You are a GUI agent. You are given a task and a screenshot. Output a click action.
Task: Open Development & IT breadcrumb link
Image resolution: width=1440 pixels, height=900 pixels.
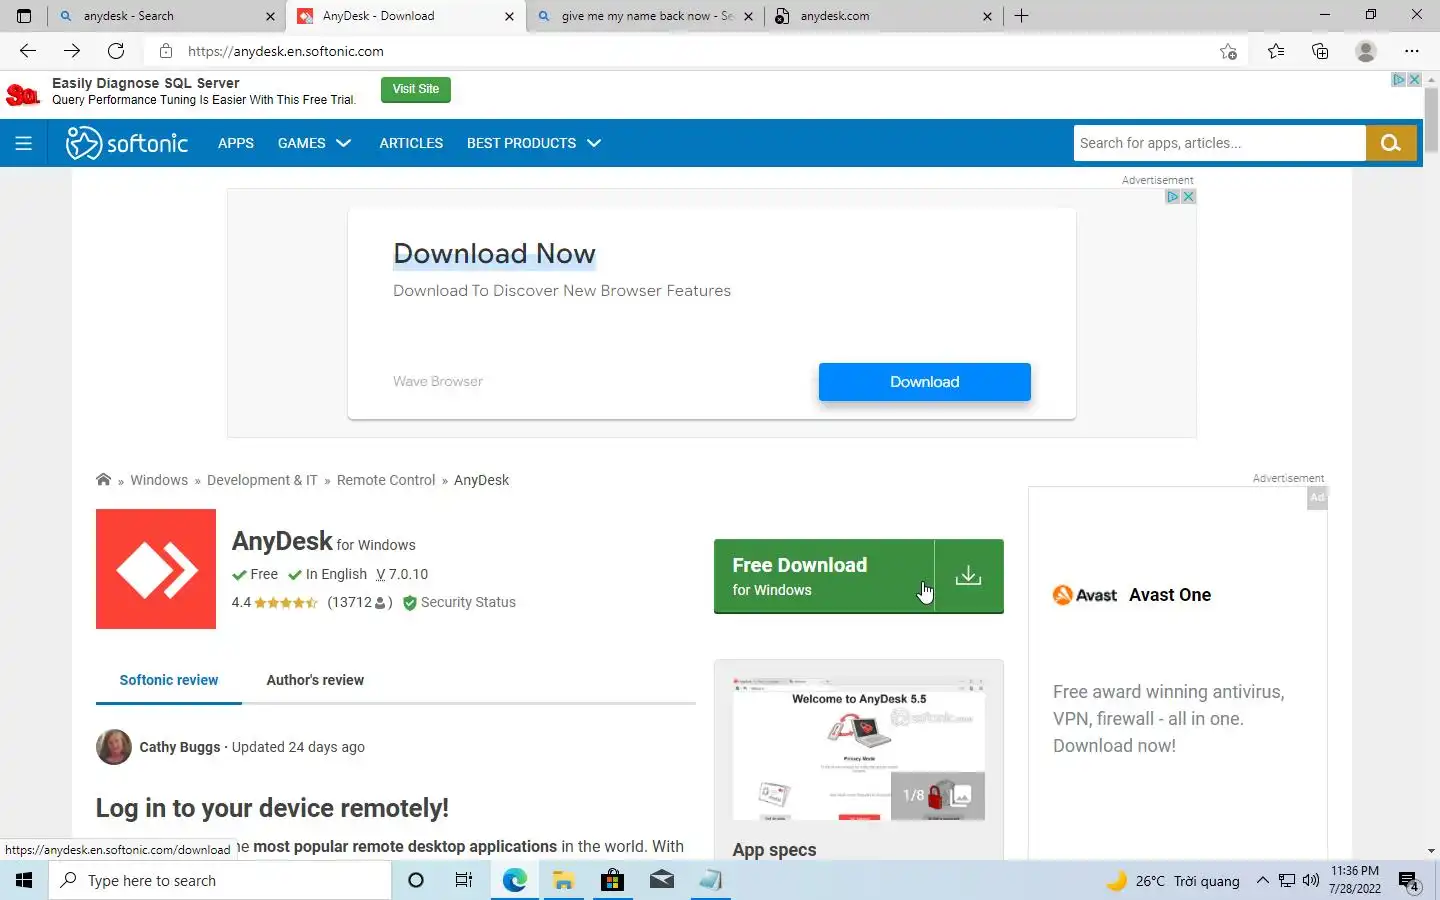(x=262, y=480)
